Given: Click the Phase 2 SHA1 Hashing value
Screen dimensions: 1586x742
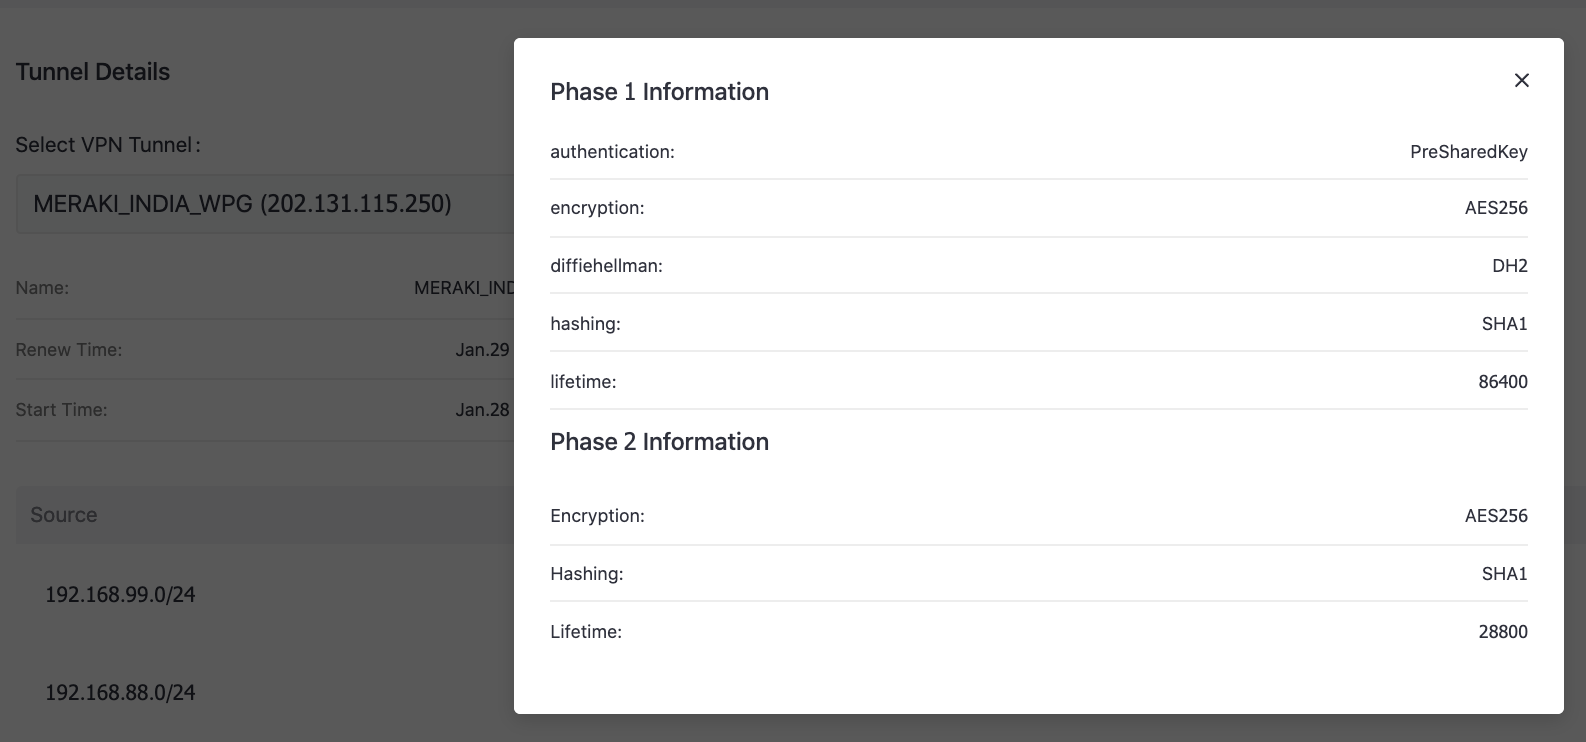Looking at the screenshot, I should pyautogui.click(x=1504, y=574).
